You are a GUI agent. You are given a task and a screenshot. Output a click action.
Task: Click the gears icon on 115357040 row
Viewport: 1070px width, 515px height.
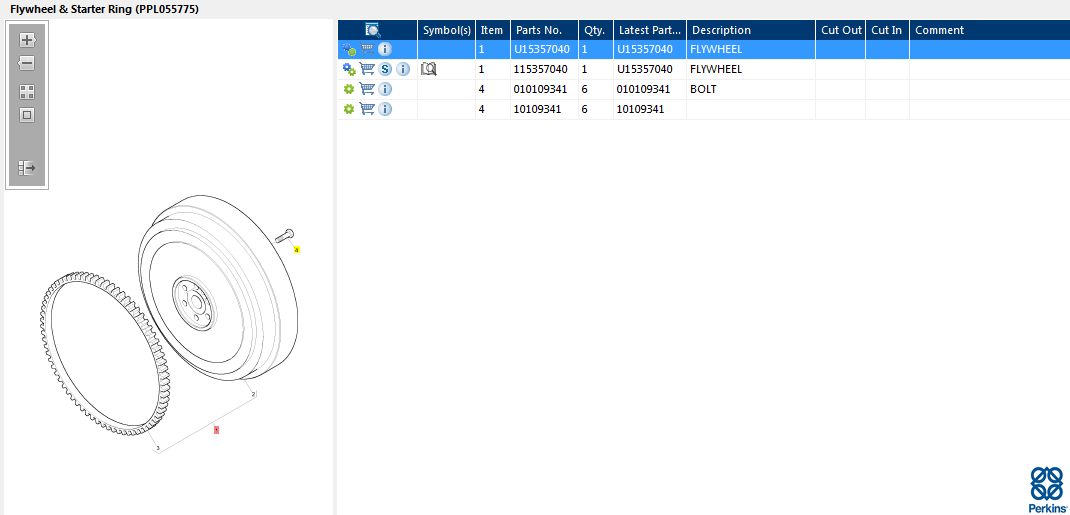349,69
